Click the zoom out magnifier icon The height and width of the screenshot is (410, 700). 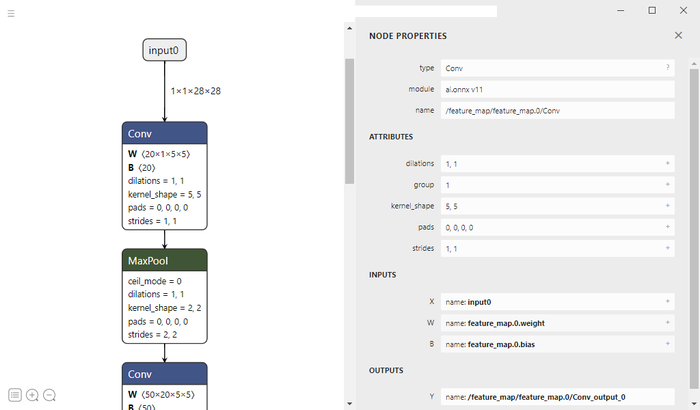(x=49, y=395)
